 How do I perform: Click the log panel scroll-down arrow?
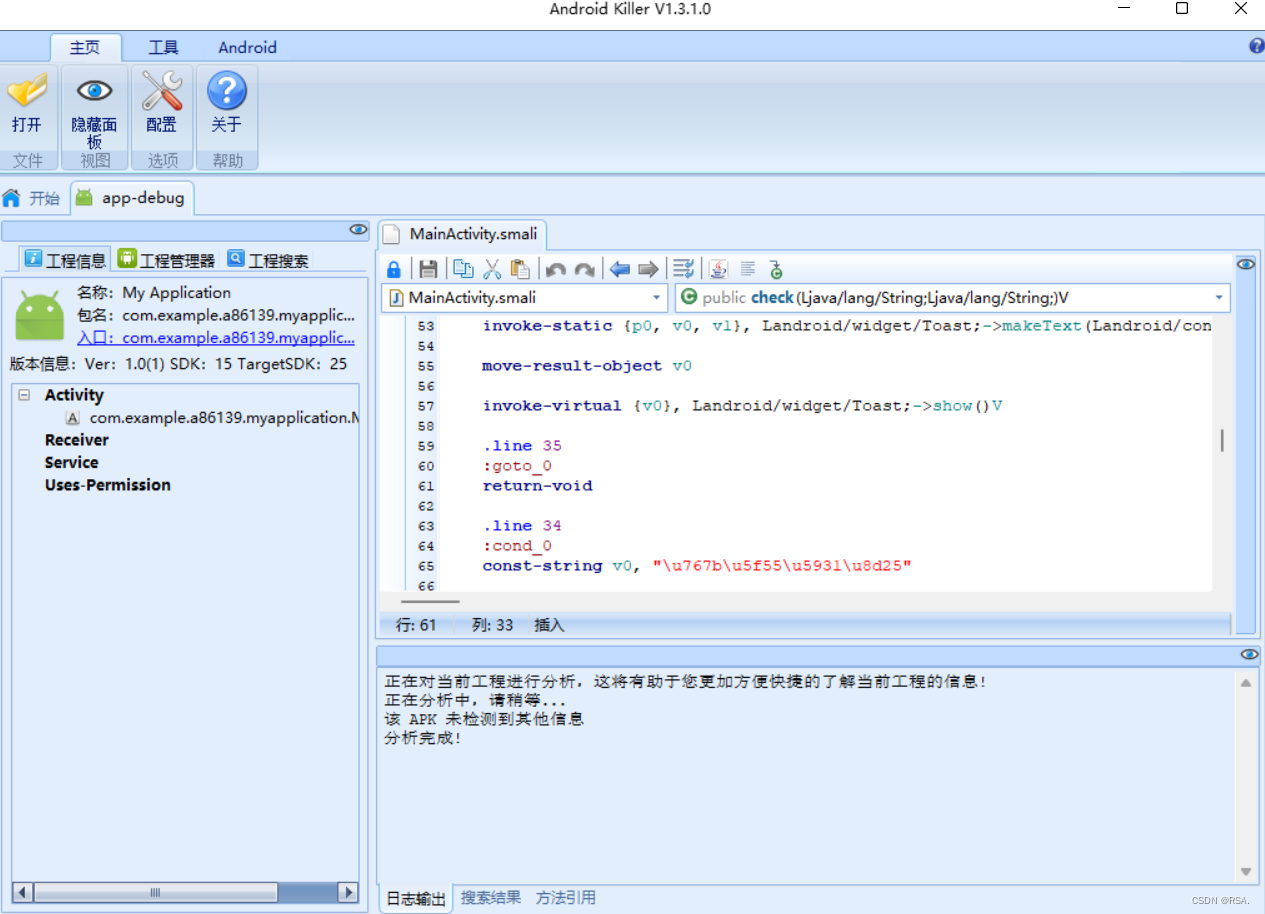click(1246, 872)
